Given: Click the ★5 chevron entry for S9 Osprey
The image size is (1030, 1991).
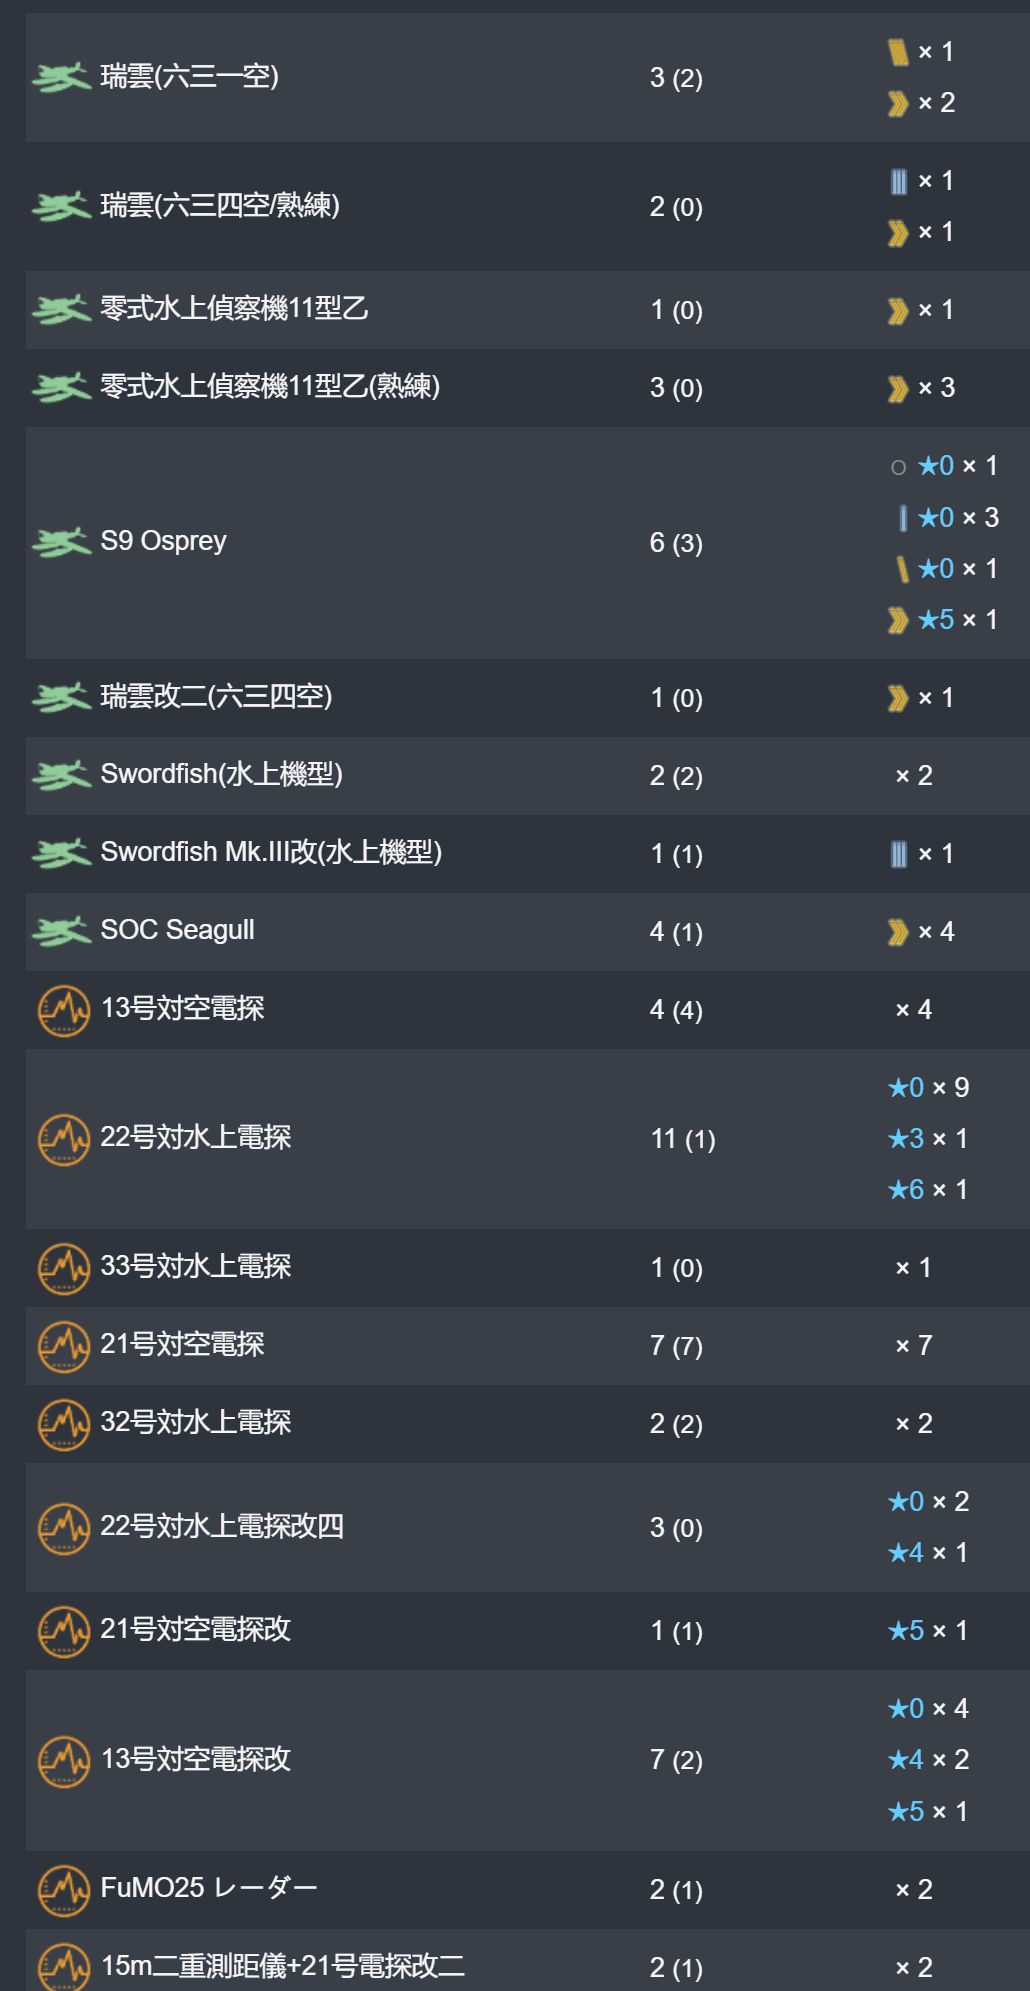Looking at the screenshot, I should coord(942,620).
